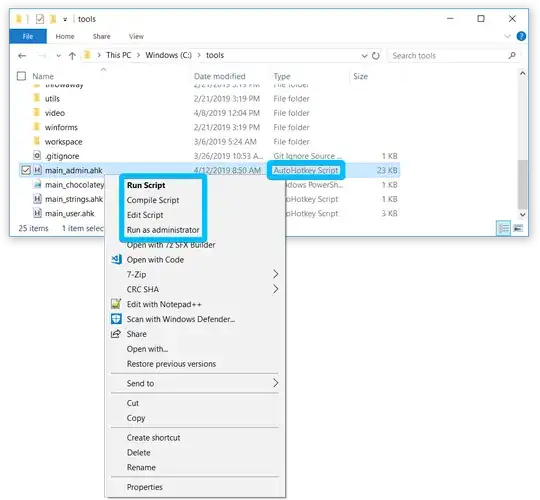Toggle the select-all checkbox in header
The height and width of the screenshot is (500, 540).
click(21, 76)
